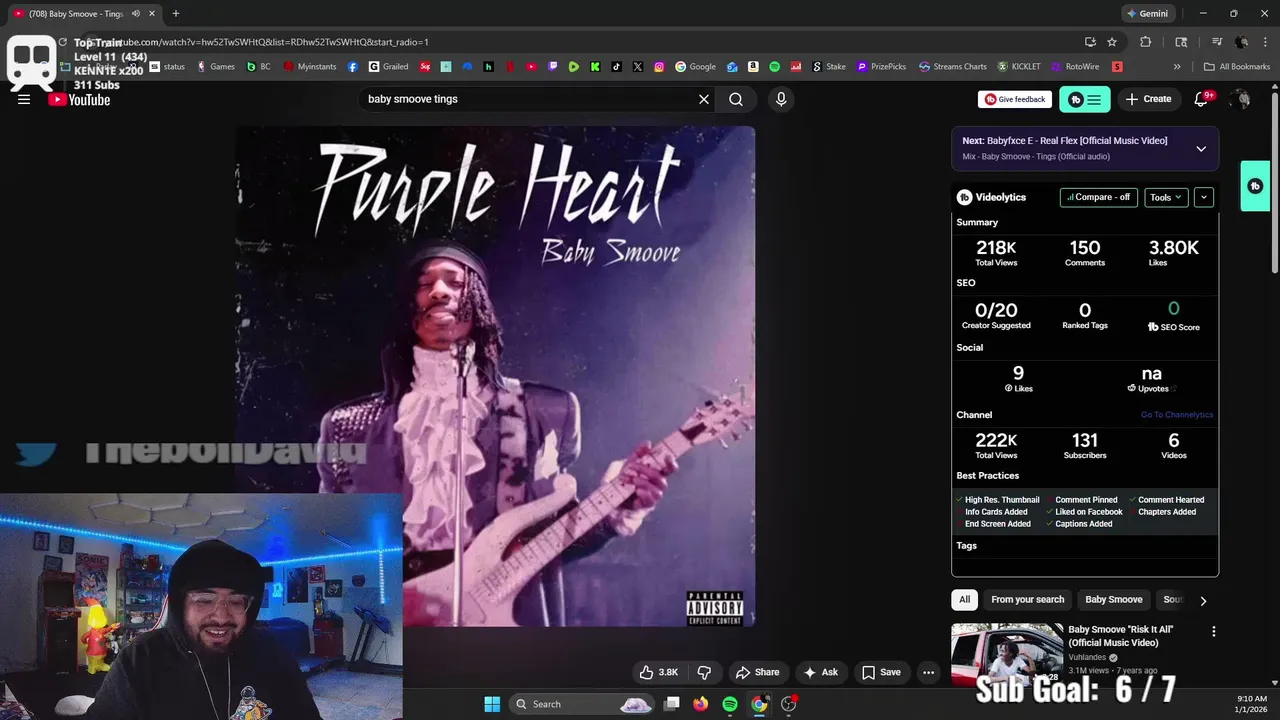The height and width of the screenshot is (720, 1280).
Task: Bookmark this page with the star icon
Action: pyautogui.click(x=1112, y=42)
